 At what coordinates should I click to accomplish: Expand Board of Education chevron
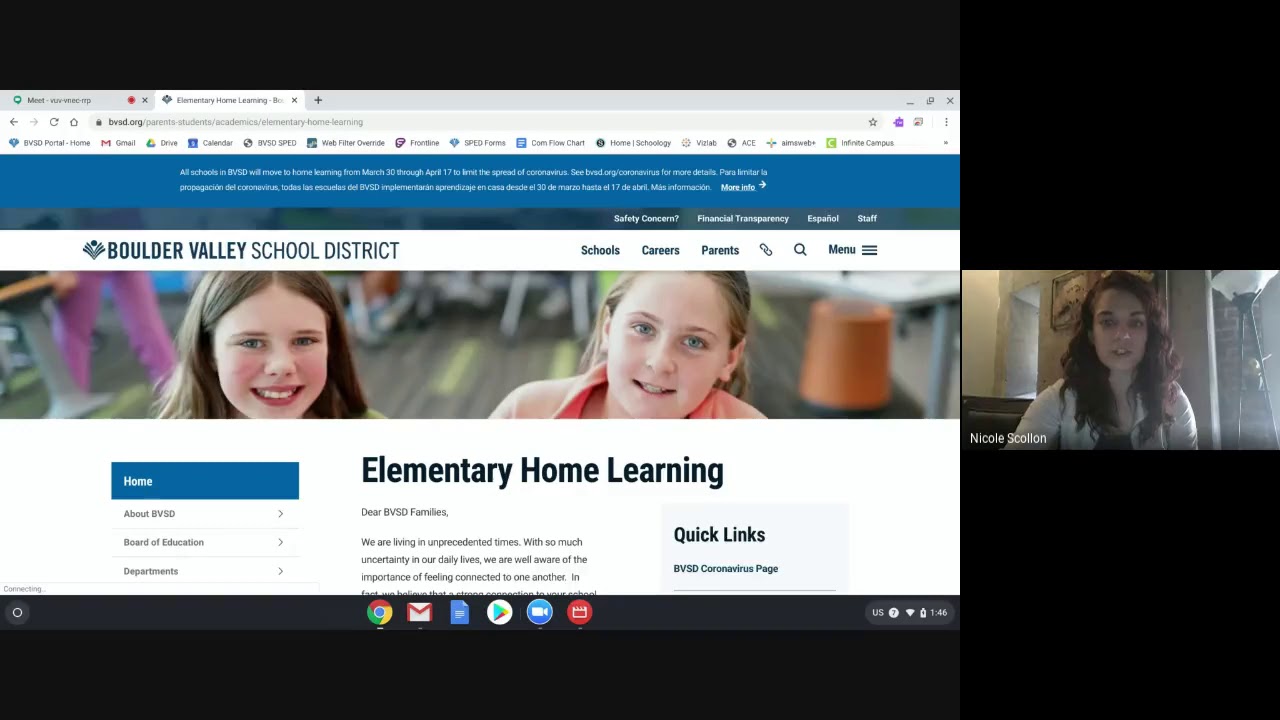(280, 542)
